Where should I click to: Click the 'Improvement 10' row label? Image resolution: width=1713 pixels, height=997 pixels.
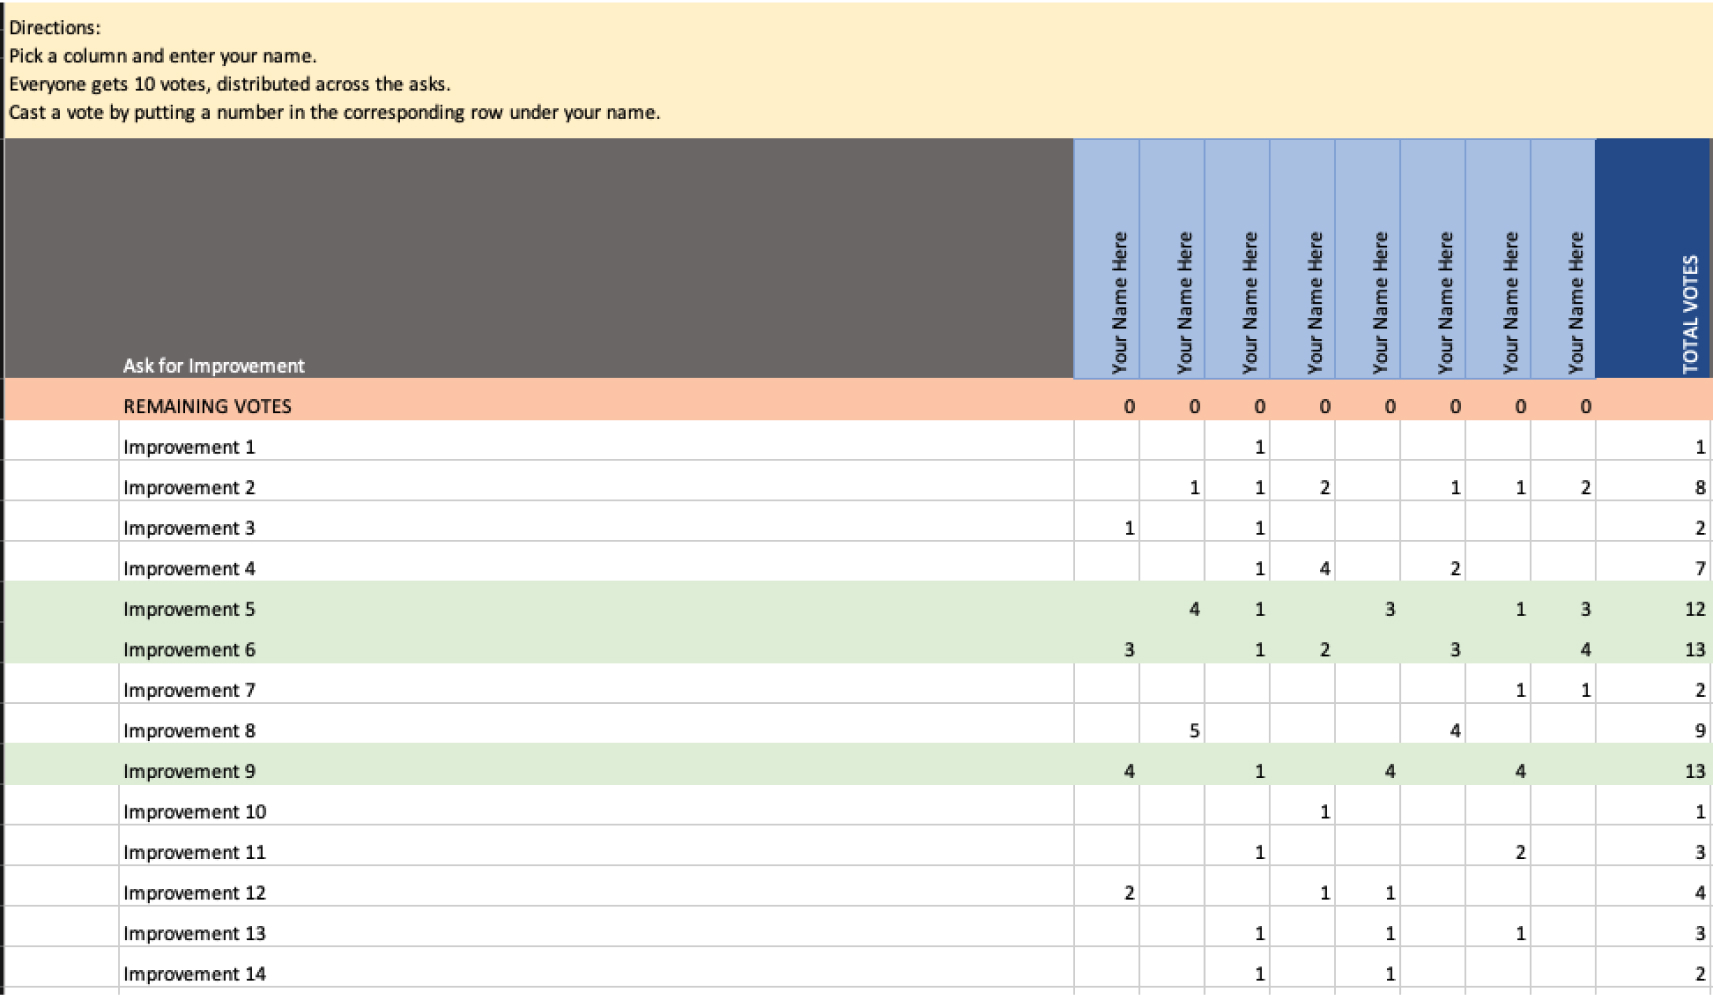point(195,812)
